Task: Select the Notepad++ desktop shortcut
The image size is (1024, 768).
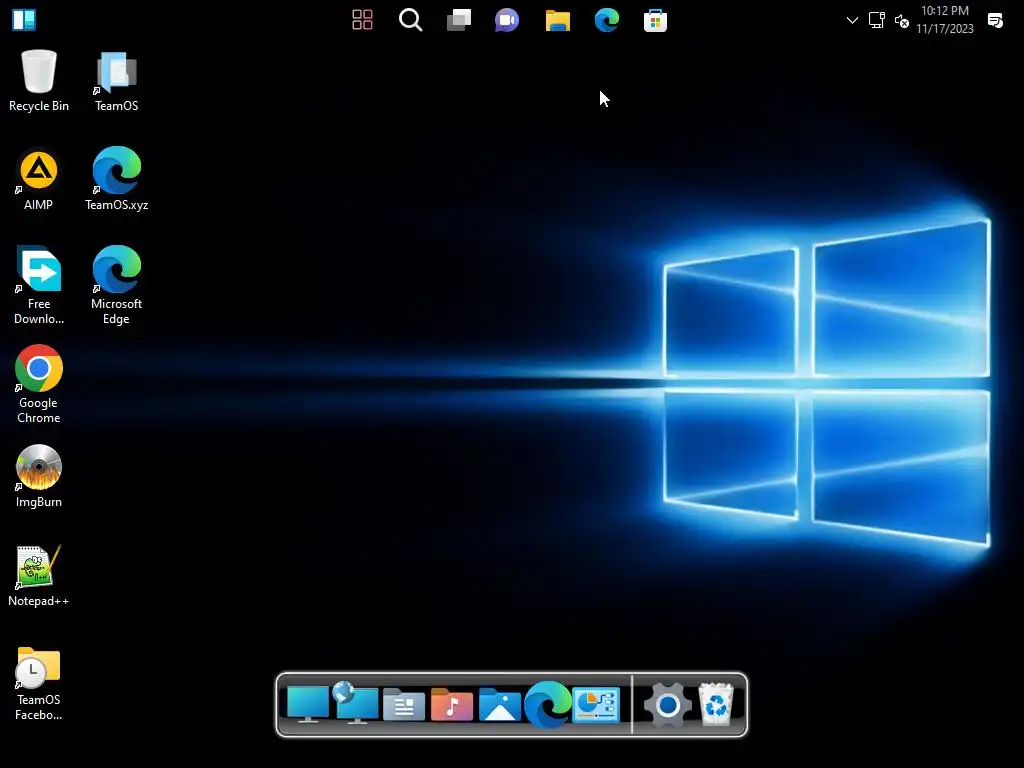Action: [39, 576]
